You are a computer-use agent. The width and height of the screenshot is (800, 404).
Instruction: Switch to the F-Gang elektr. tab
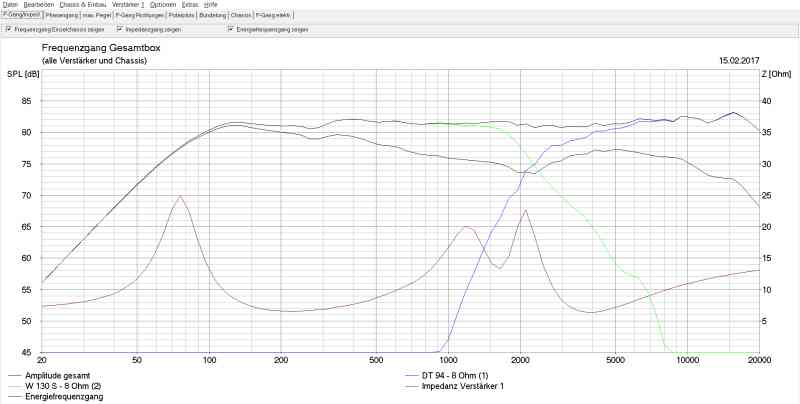[273, 15]
